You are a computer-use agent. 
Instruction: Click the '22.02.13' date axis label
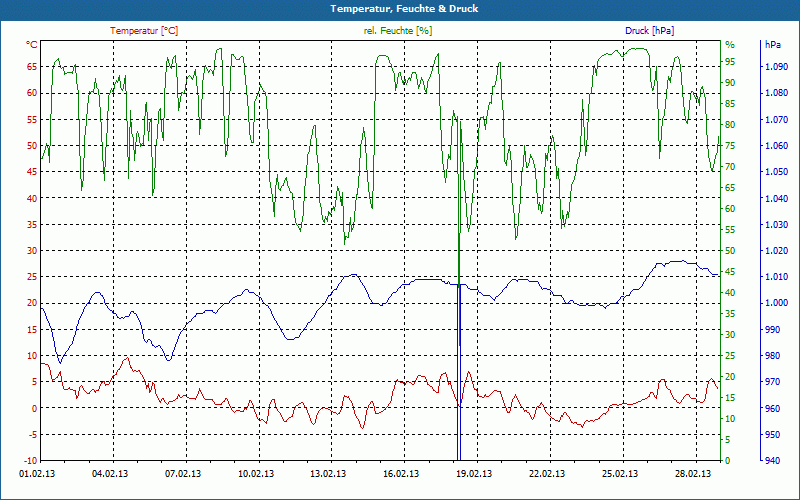(547, 474)
